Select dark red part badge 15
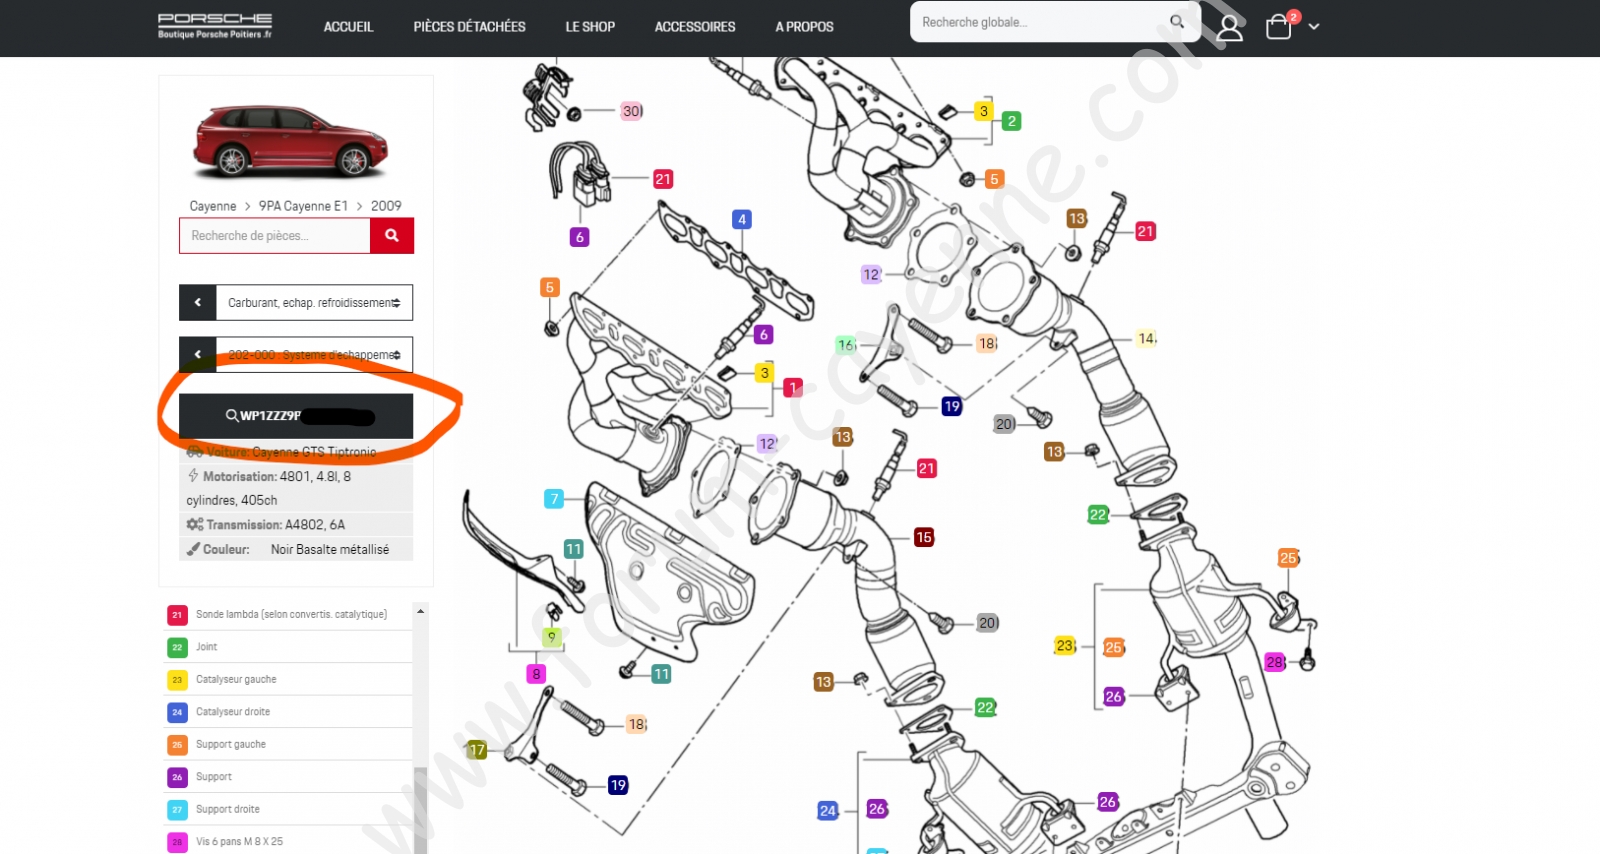Viewport: 1600px width, 854px height. [x=924, y=538]
